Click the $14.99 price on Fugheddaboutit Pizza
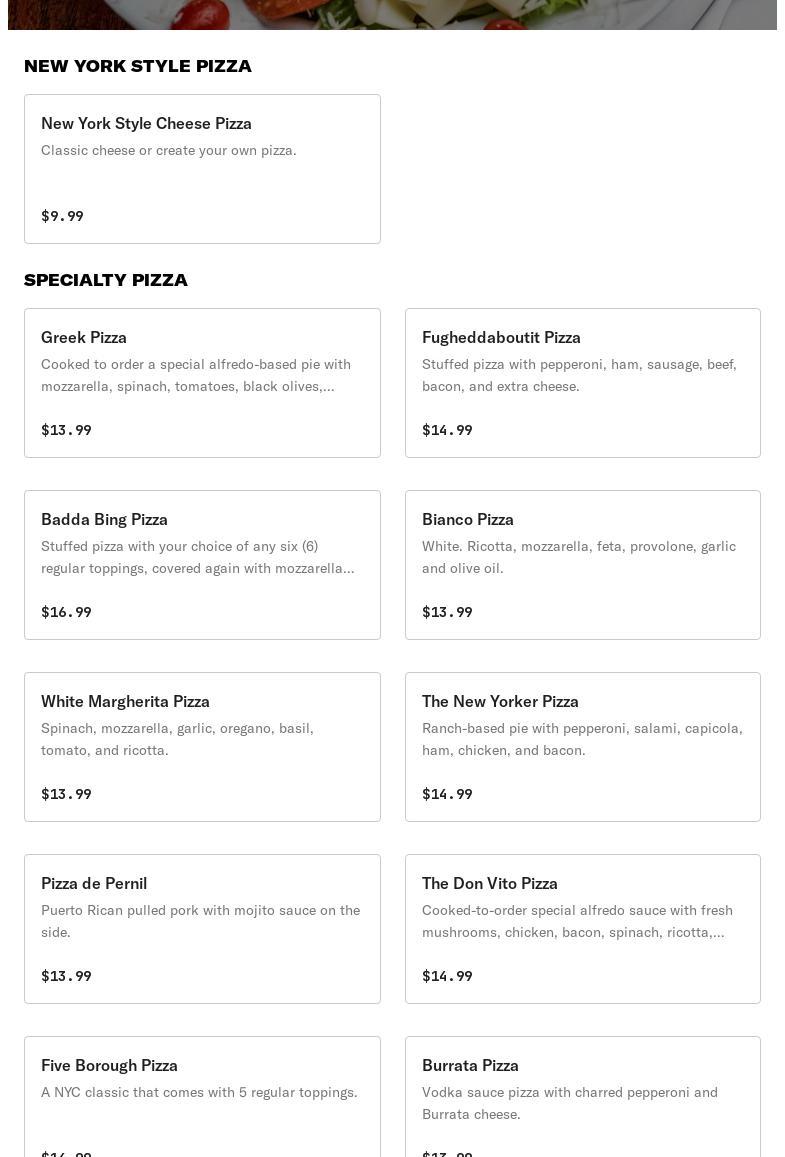Image resolution: width=785 pixels, height=1157 pixels. (x=447, y=430)
